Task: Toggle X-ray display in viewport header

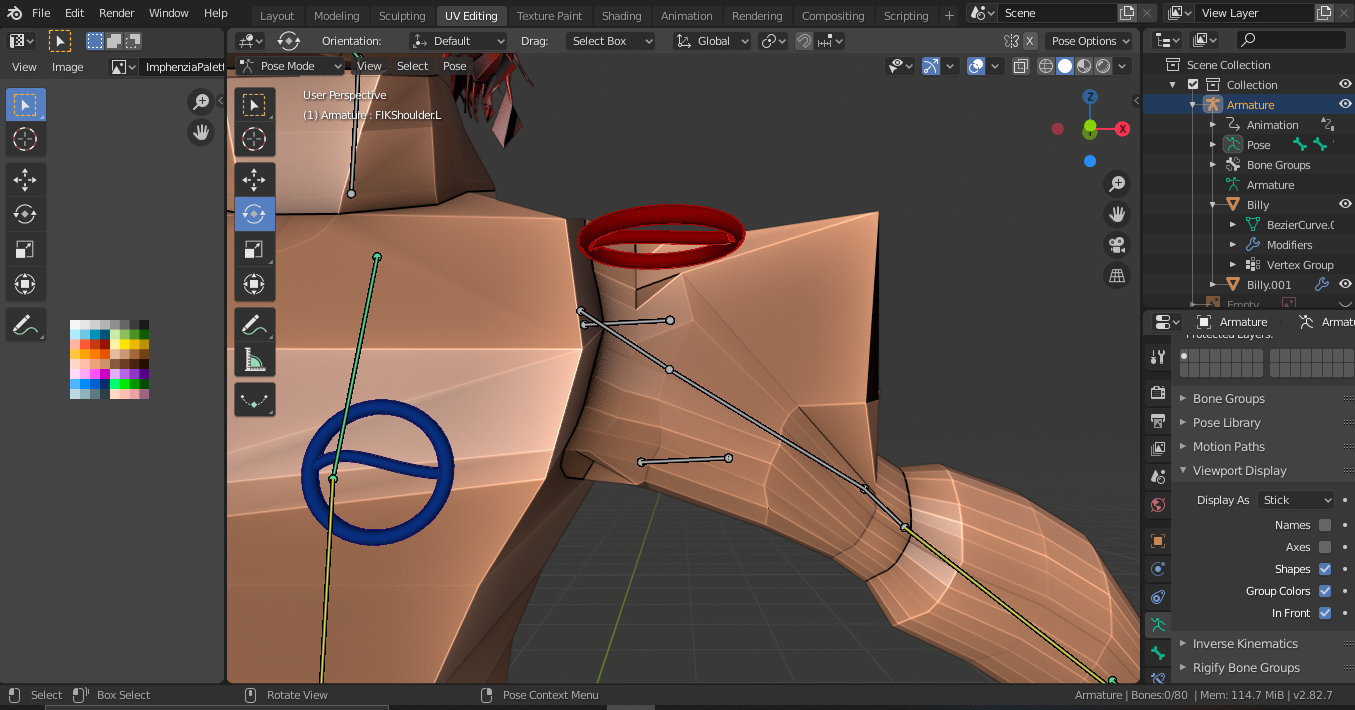Action: point(1021,66)
